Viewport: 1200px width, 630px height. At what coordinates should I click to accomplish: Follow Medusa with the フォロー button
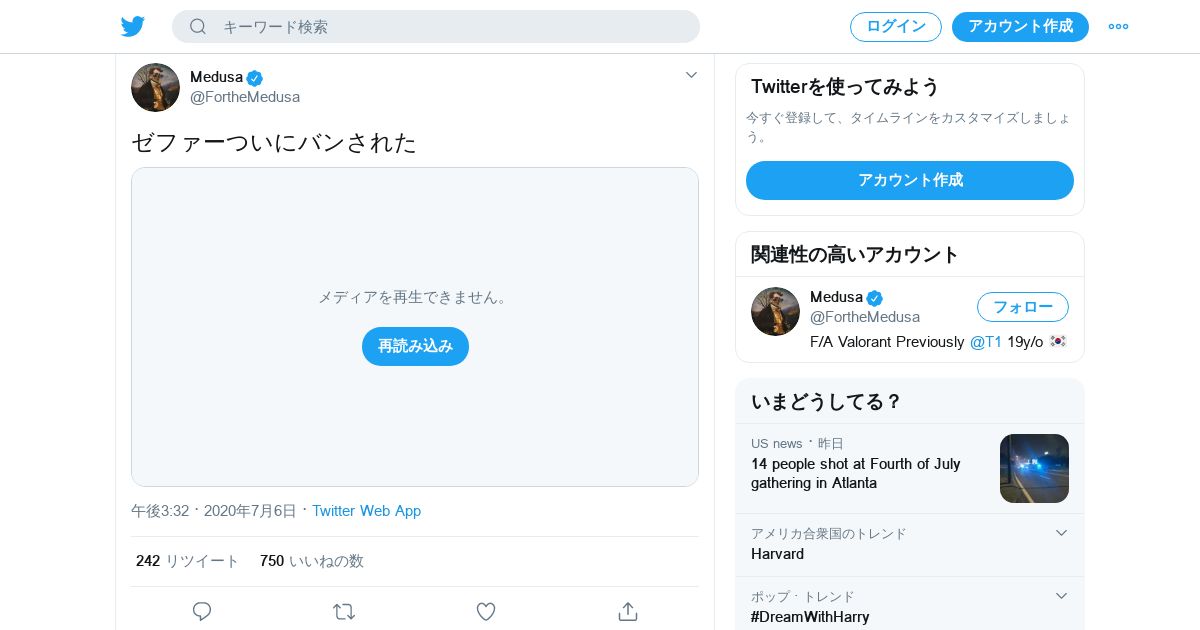coord(1022,307)
